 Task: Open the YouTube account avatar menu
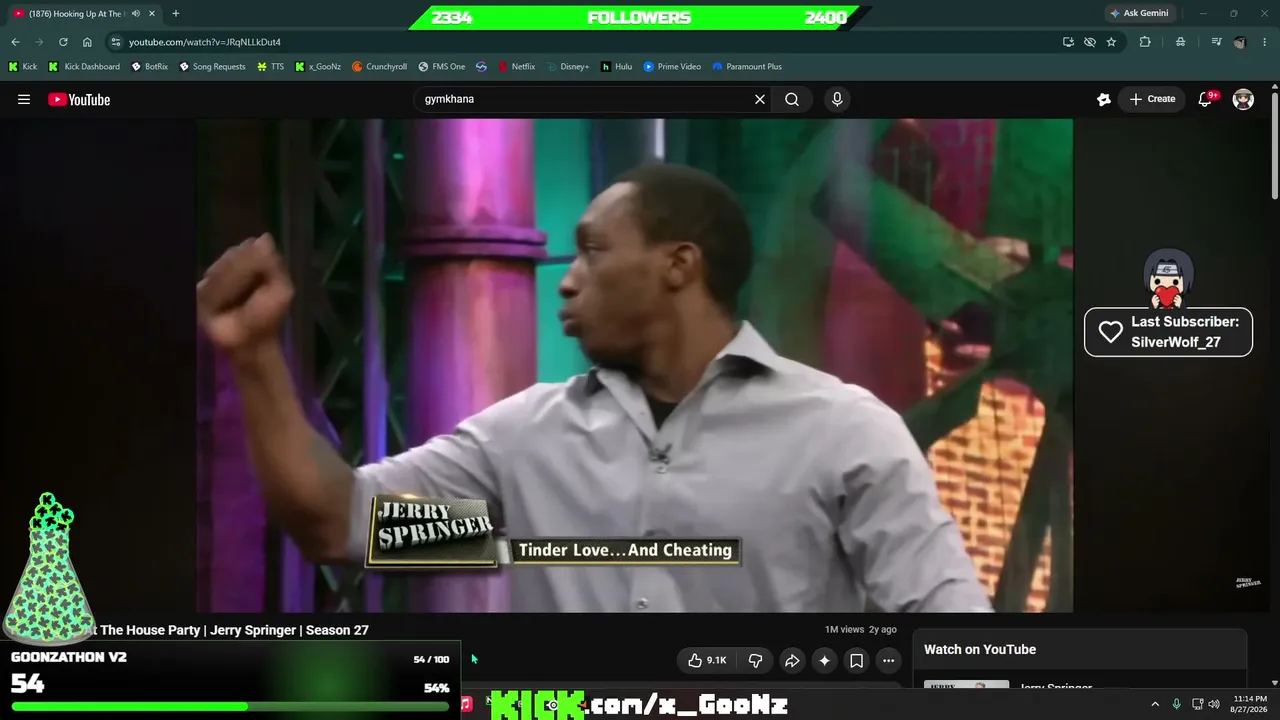(x=1243, y=99)
